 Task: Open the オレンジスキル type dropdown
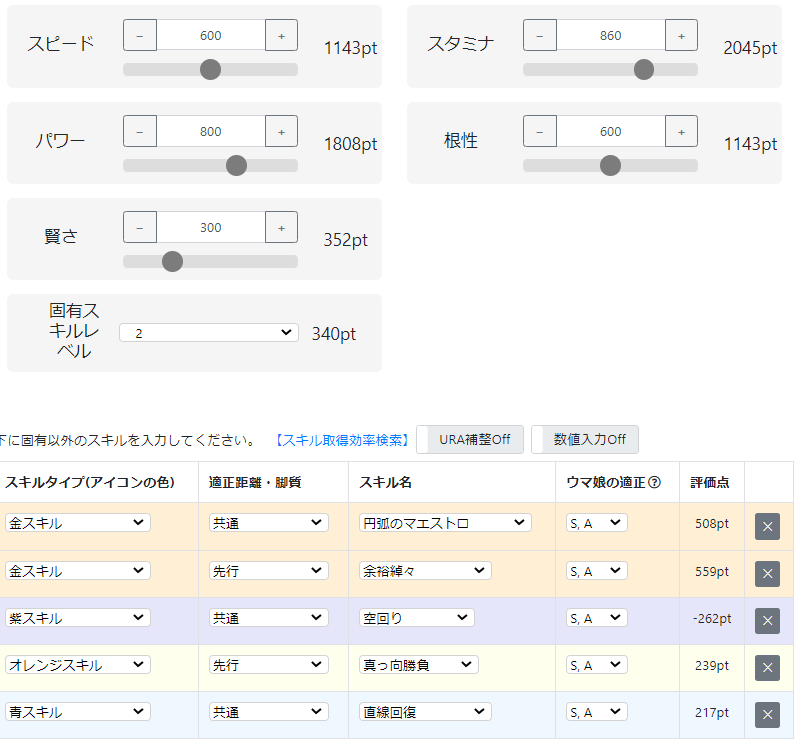point(78,665)
